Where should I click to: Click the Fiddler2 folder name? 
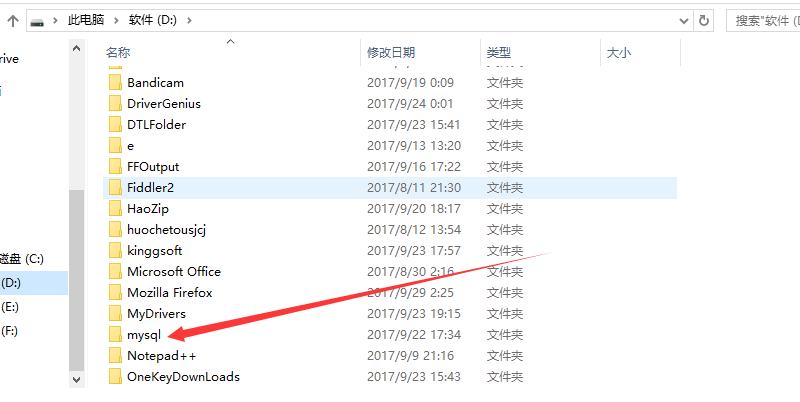point(151,188)
